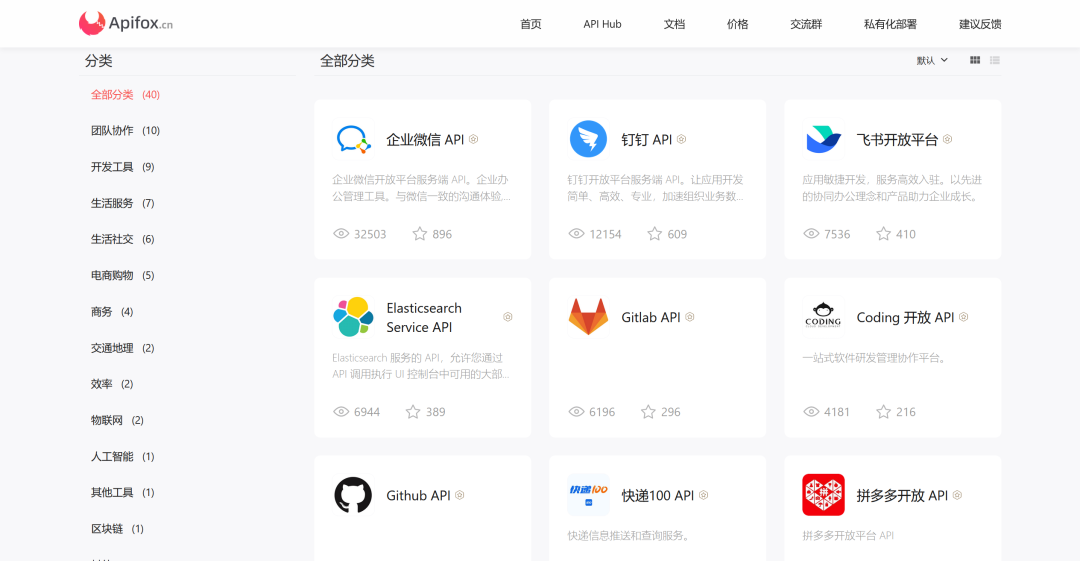Switch to list view layout
The image size is (1080, 561).
pyautogui.click(x=995, y=60)
